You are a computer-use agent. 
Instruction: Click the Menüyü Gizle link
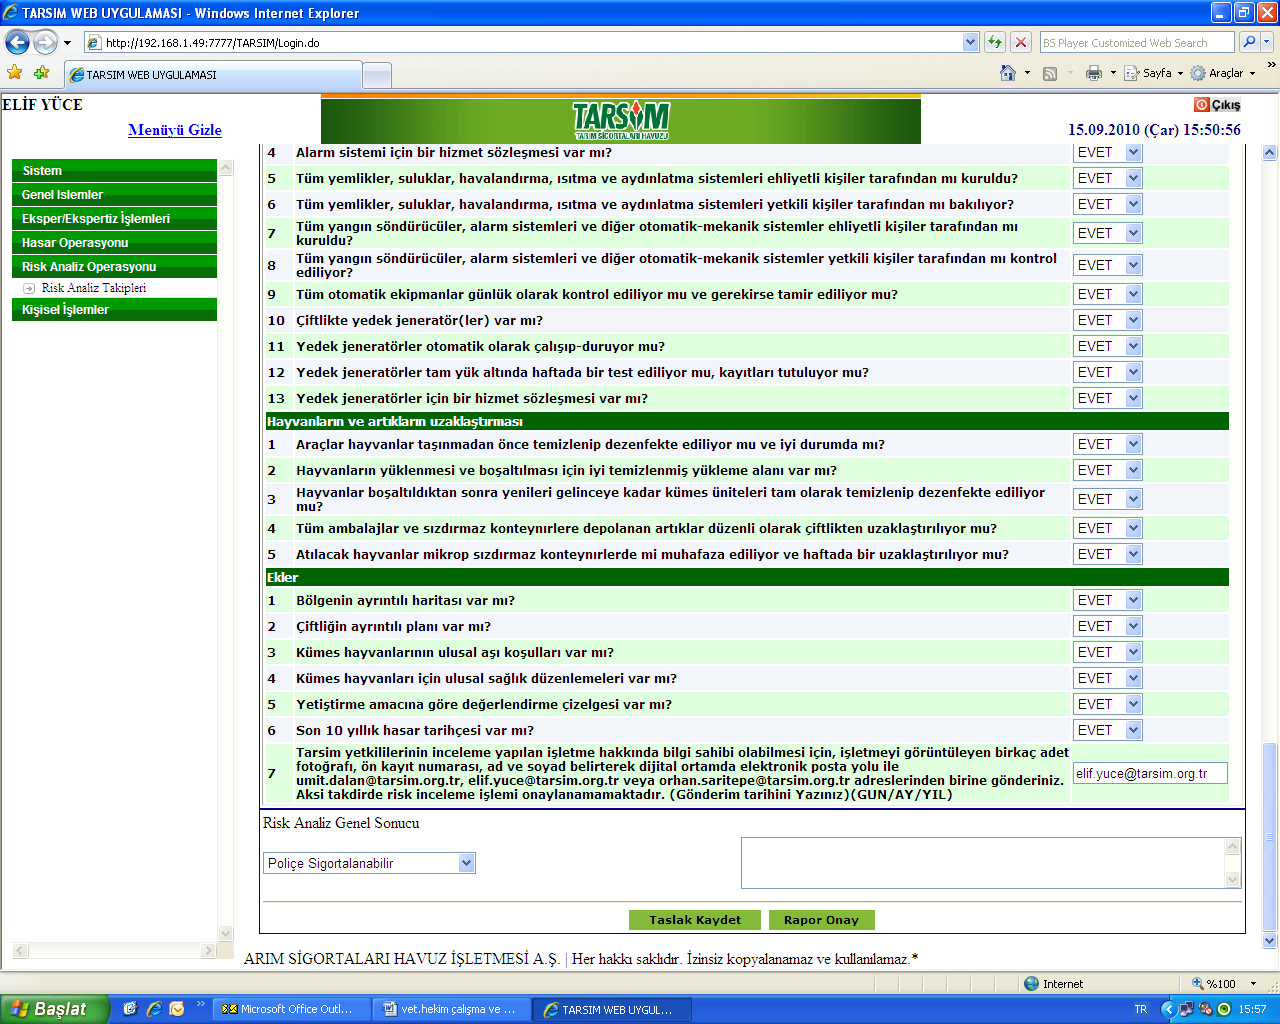click(x=175, y=130)
